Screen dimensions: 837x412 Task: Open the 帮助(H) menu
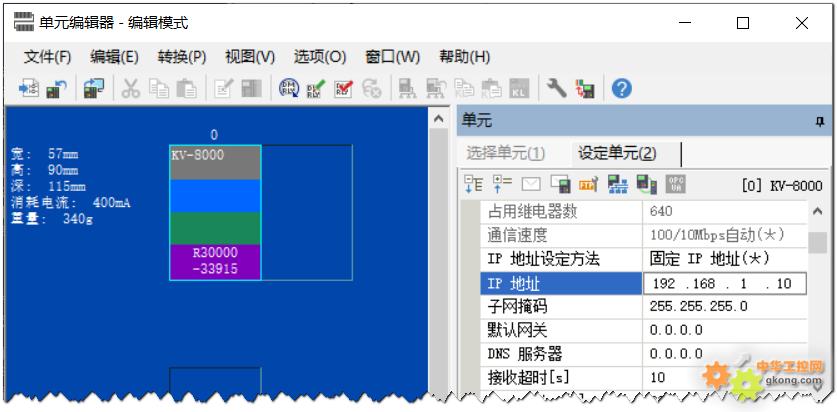pyautogui.click(x=464, y=57)
